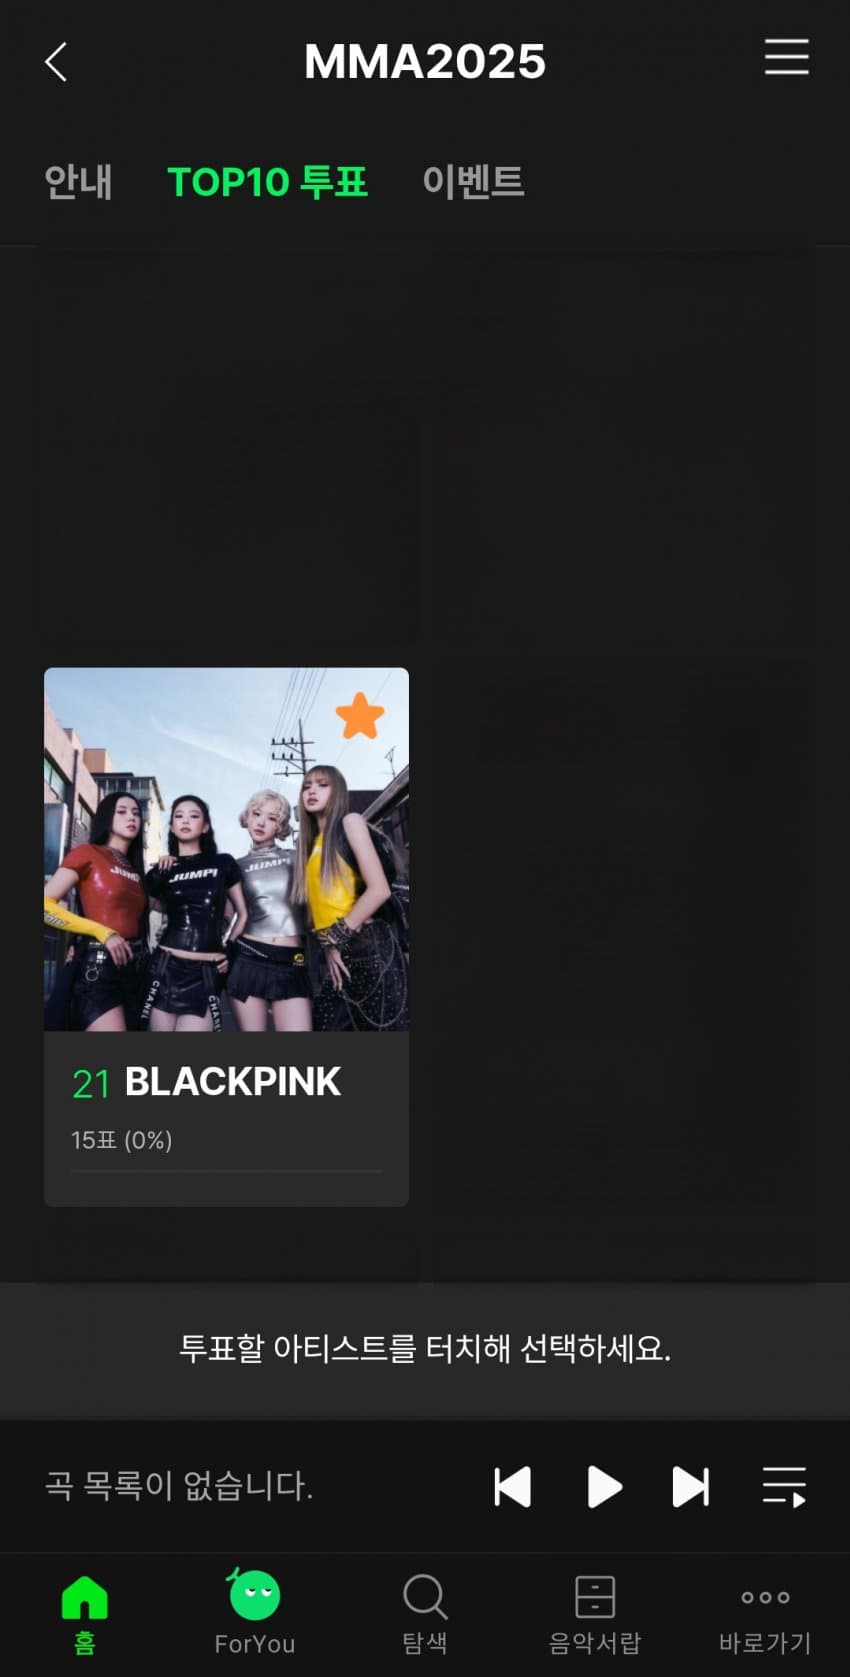The width and height of the screenshot is (850, 1677).
Task: Tap the BLACKPINK artist name
Action: 233,1082
